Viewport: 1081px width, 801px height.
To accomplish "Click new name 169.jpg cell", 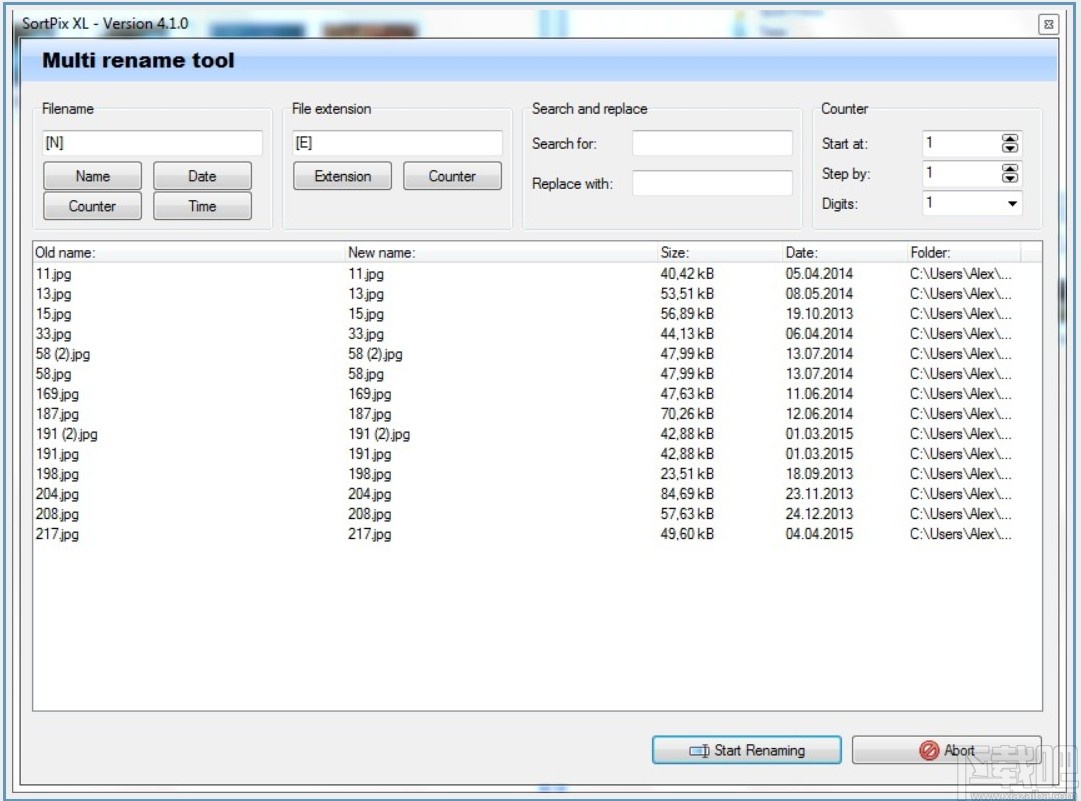I will tap(370, 394).
